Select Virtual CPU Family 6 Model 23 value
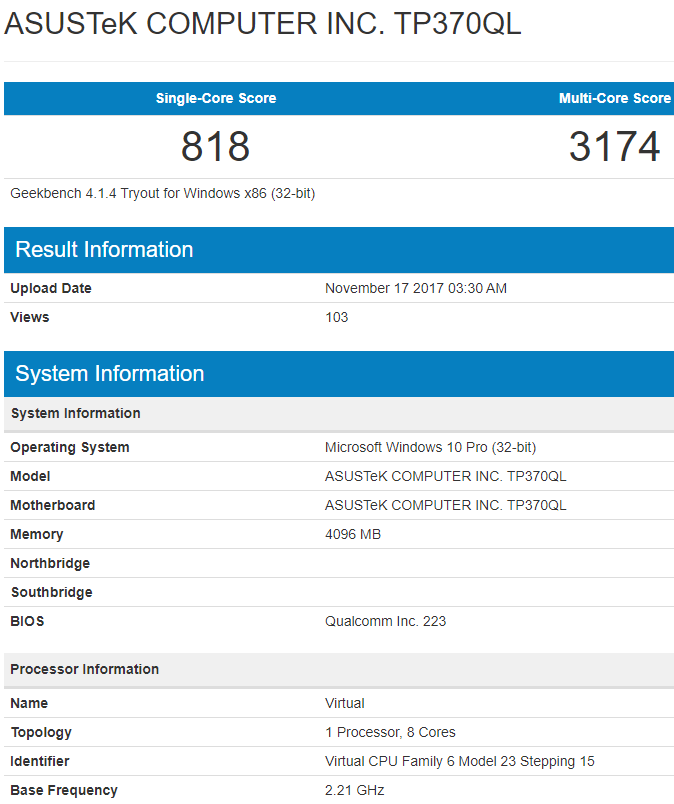The height and width of the screenshot is (804, 674). (x=460, y=761)
